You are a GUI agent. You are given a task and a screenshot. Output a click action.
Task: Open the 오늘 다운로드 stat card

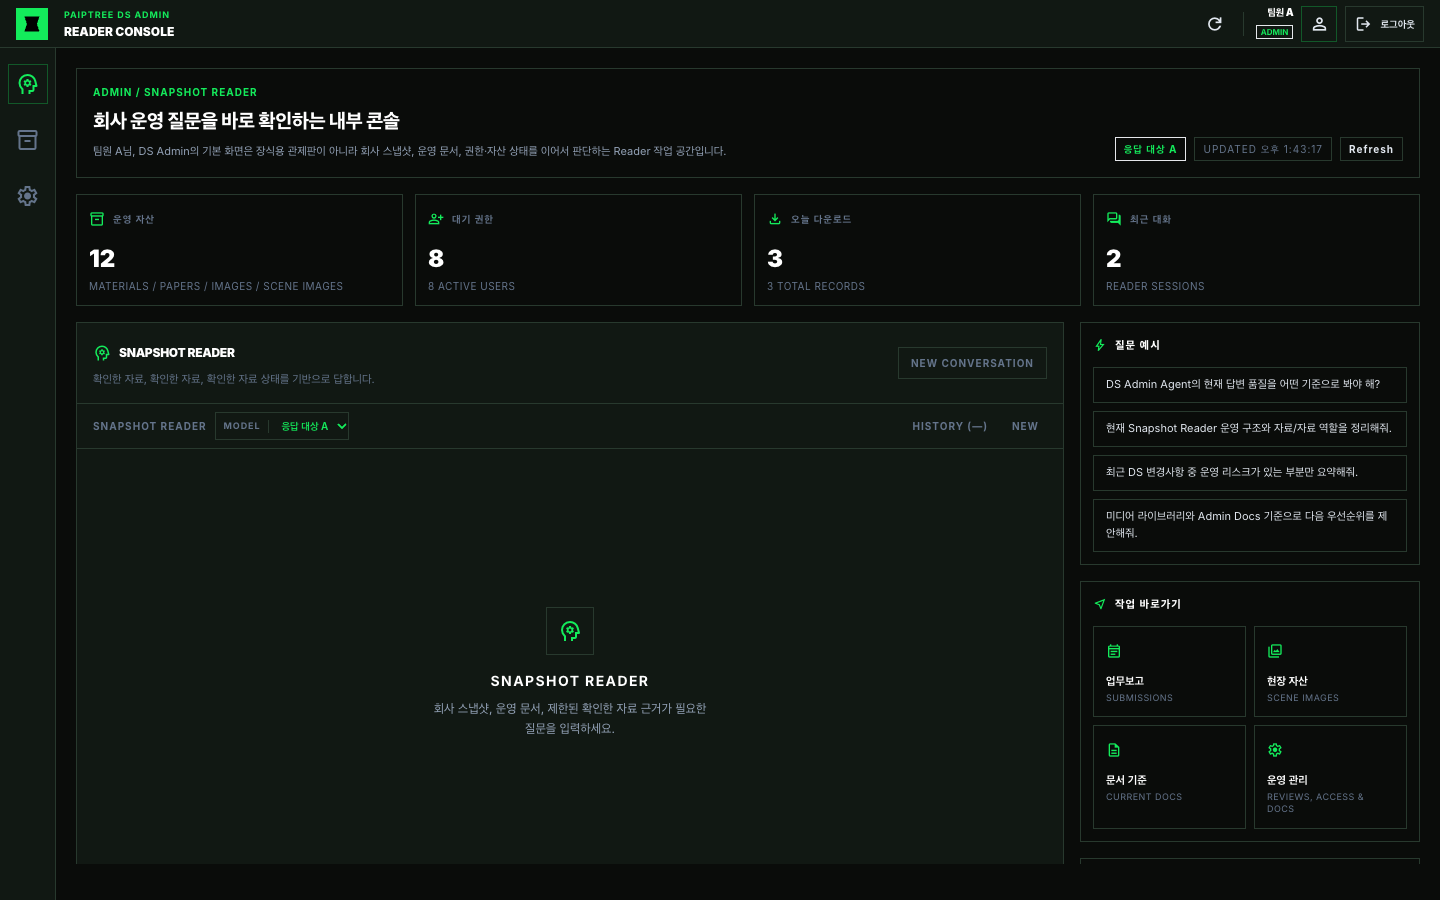pyautogui.click(x=917, y=250)
